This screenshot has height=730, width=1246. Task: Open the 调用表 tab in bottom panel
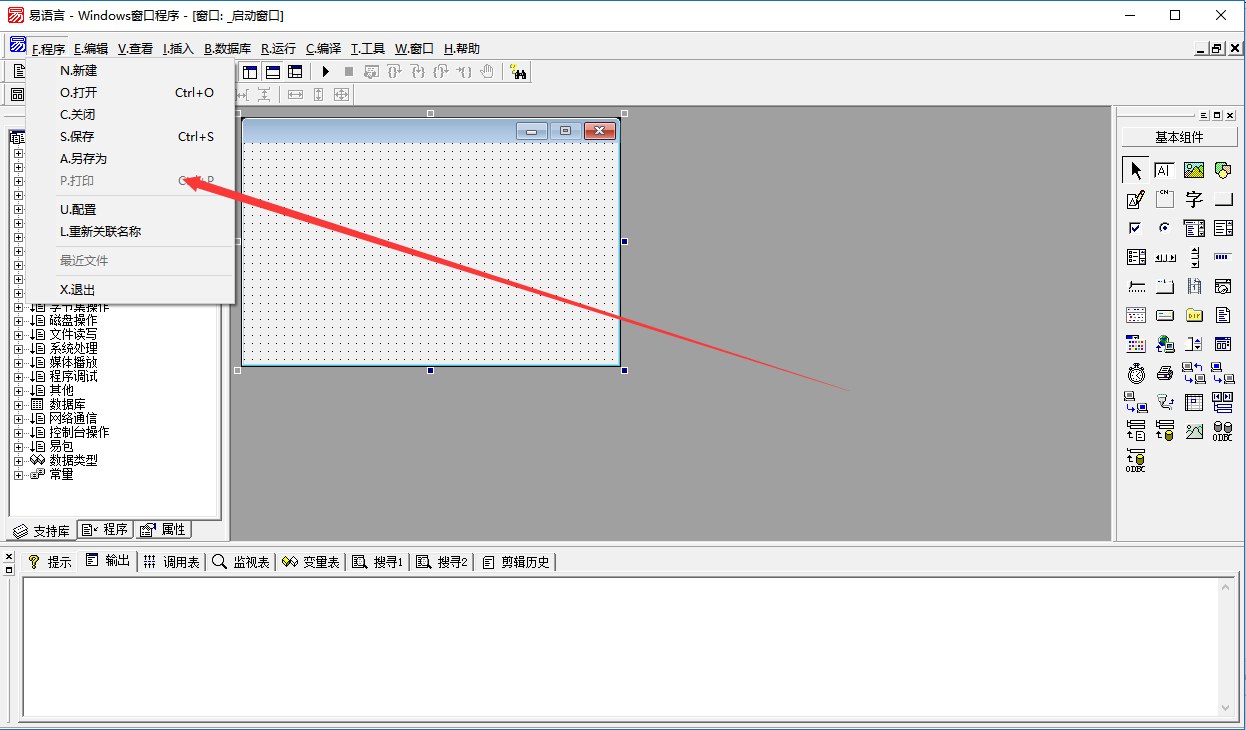(172, 562)
